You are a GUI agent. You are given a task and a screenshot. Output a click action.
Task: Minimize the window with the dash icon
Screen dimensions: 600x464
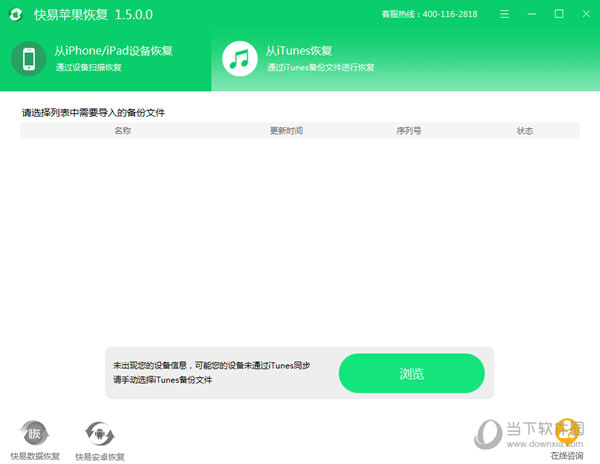pyautogui.click(x=532, y=14)
